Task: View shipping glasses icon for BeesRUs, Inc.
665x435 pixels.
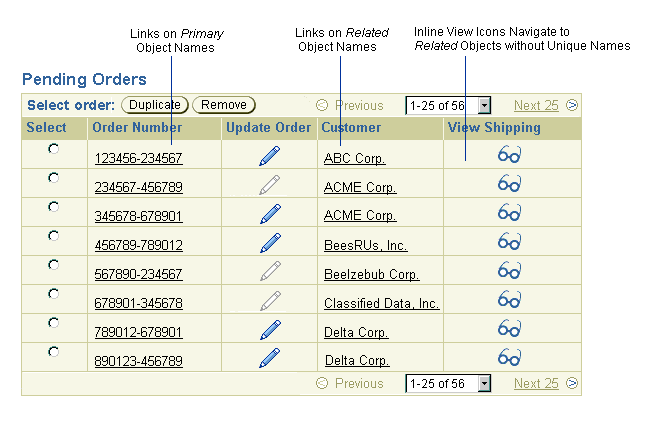Action: click(509, 241)
